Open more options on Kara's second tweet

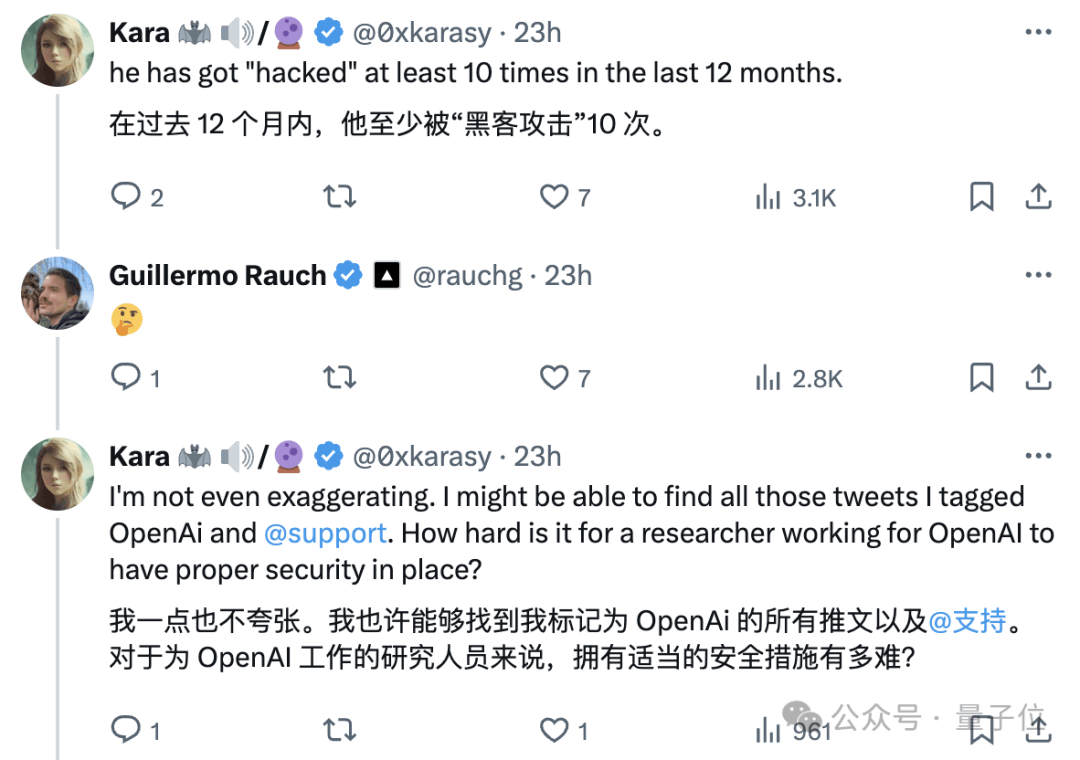coord(1038,456)
